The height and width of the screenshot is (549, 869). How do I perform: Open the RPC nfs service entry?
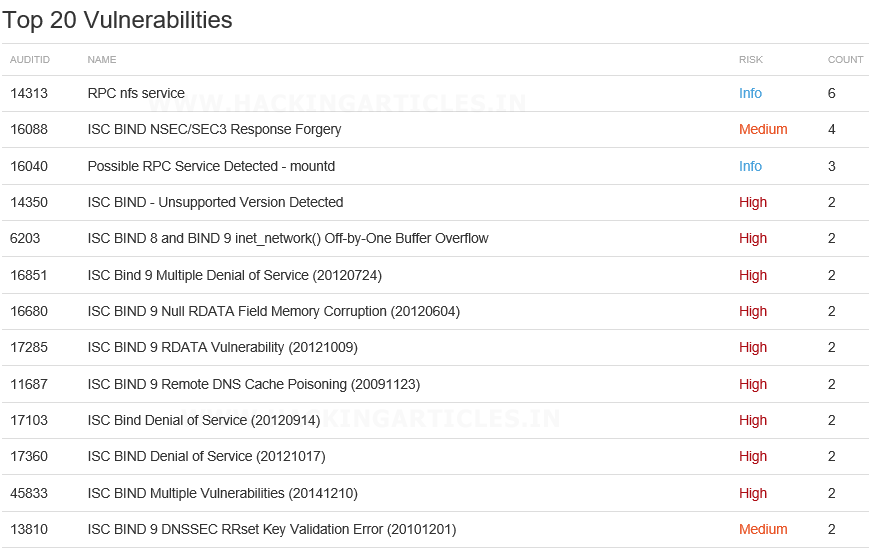click(x=136, y=93)
